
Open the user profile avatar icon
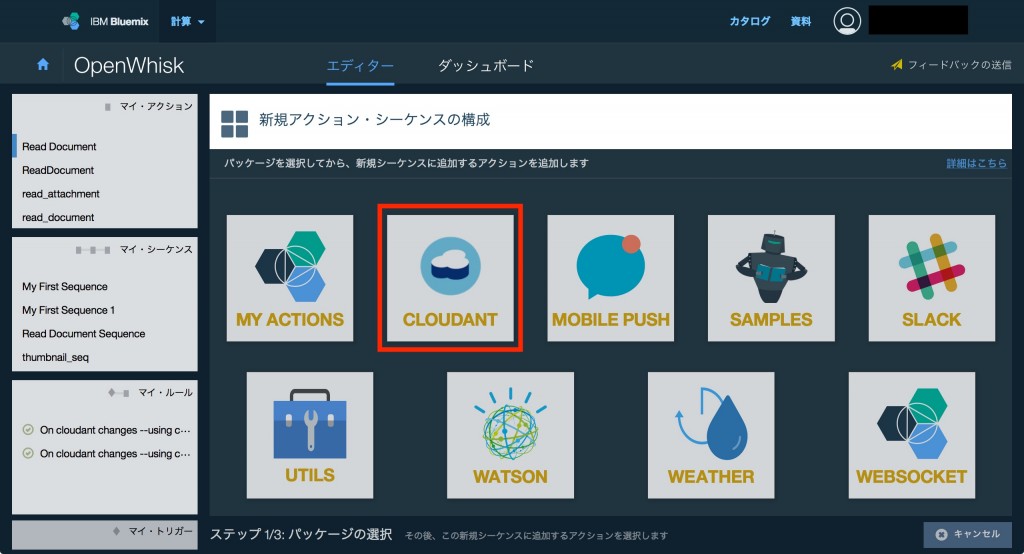click(847, 21)
